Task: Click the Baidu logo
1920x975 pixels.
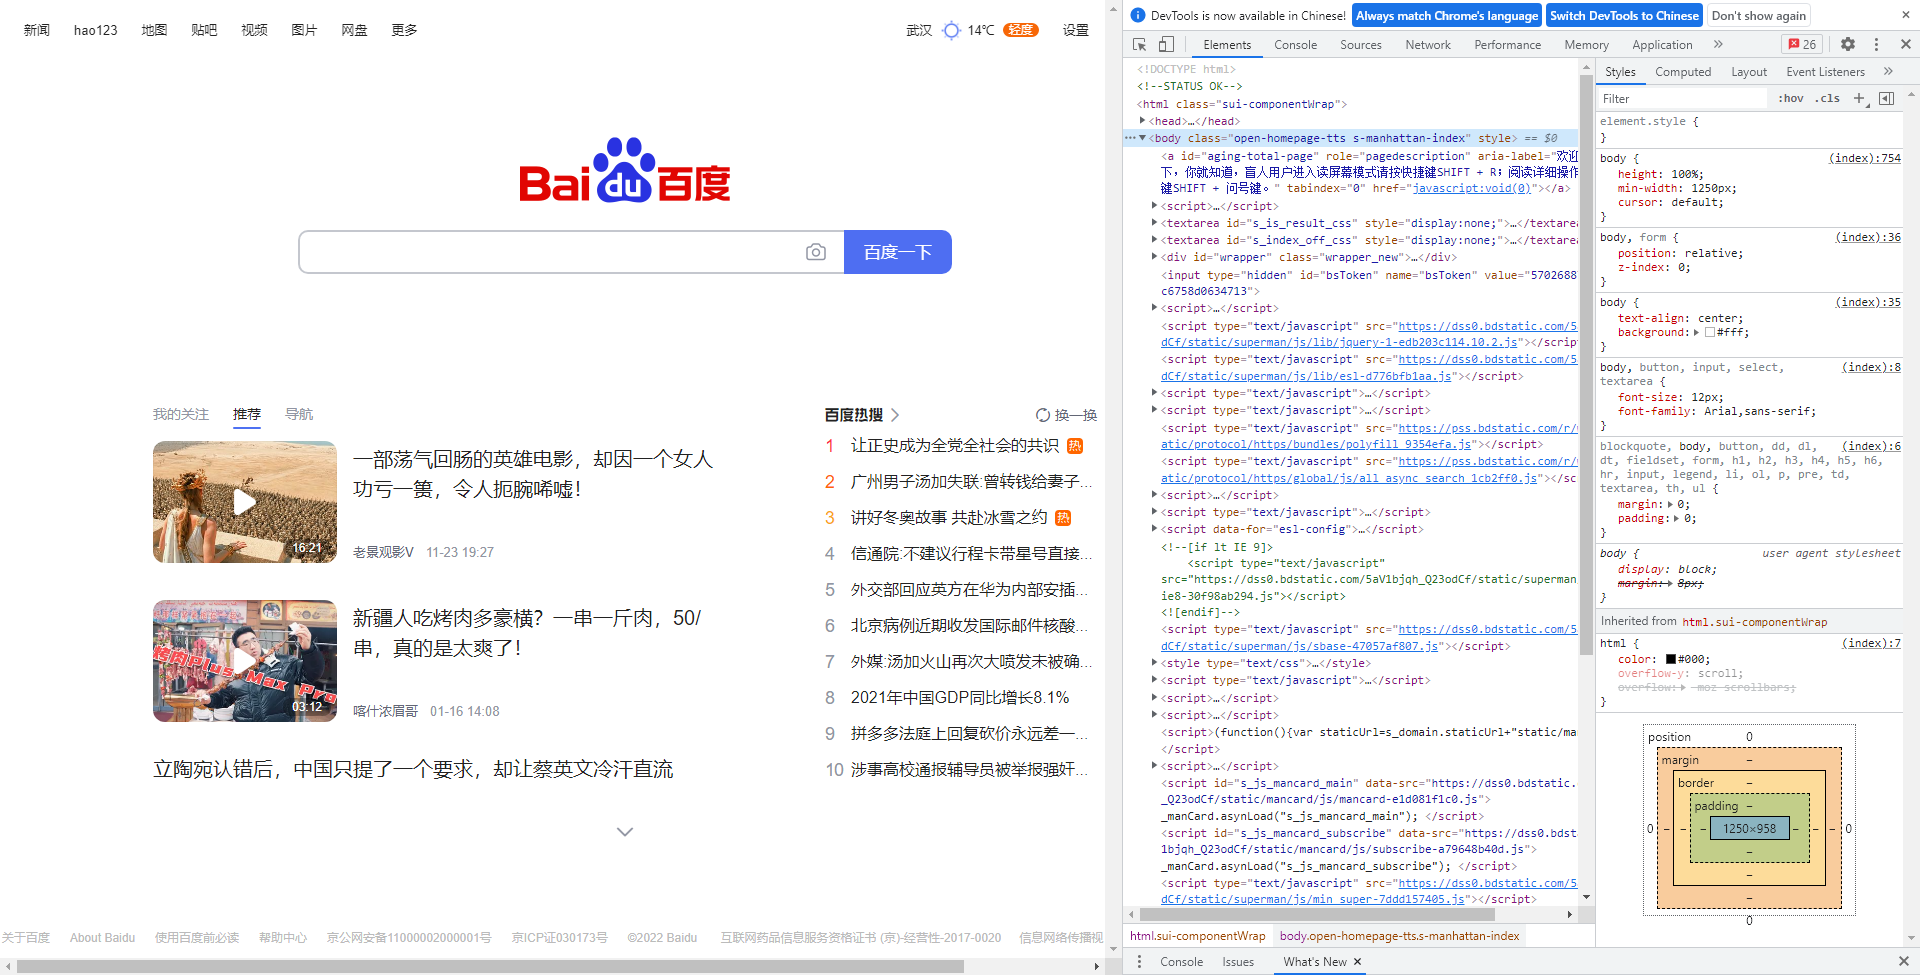Action: (625, 170)
